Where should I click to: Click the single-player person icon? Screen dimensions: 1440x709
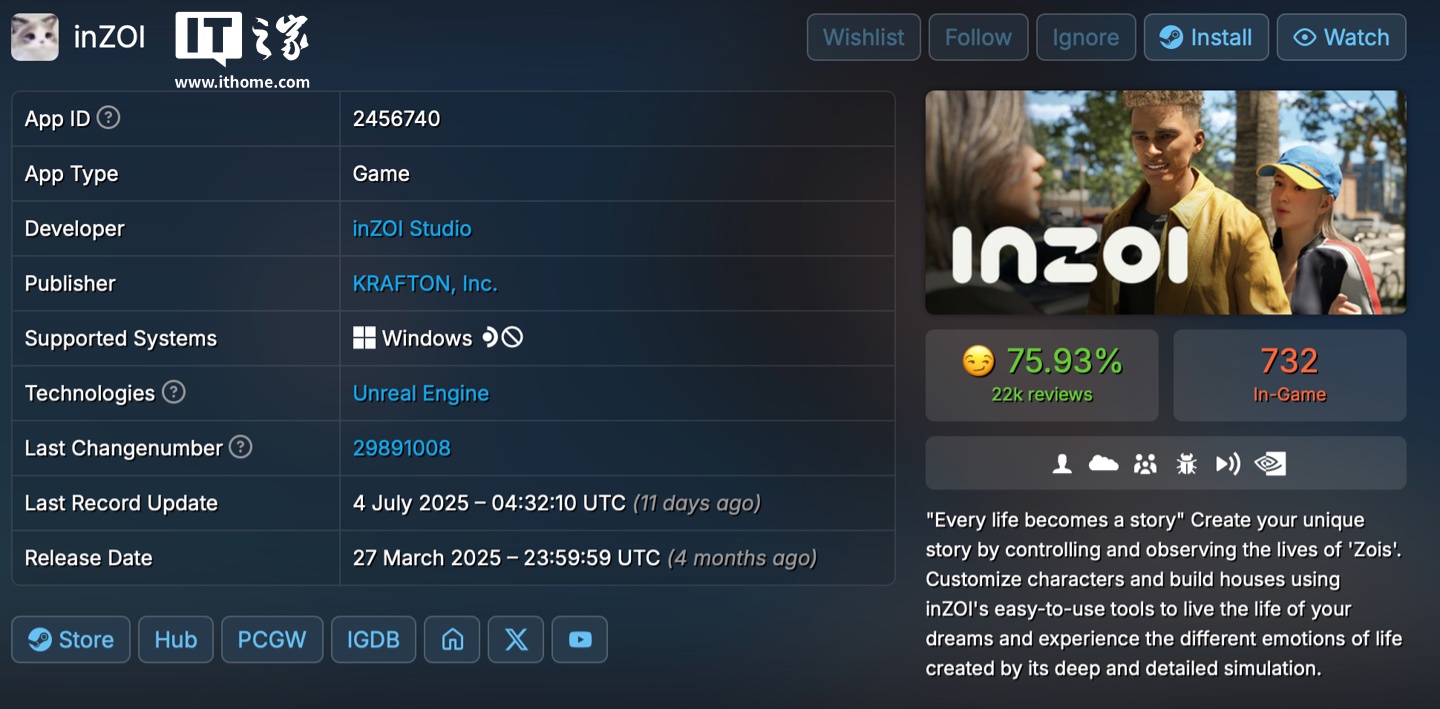pyautogui.click(x=1062, y=463)
